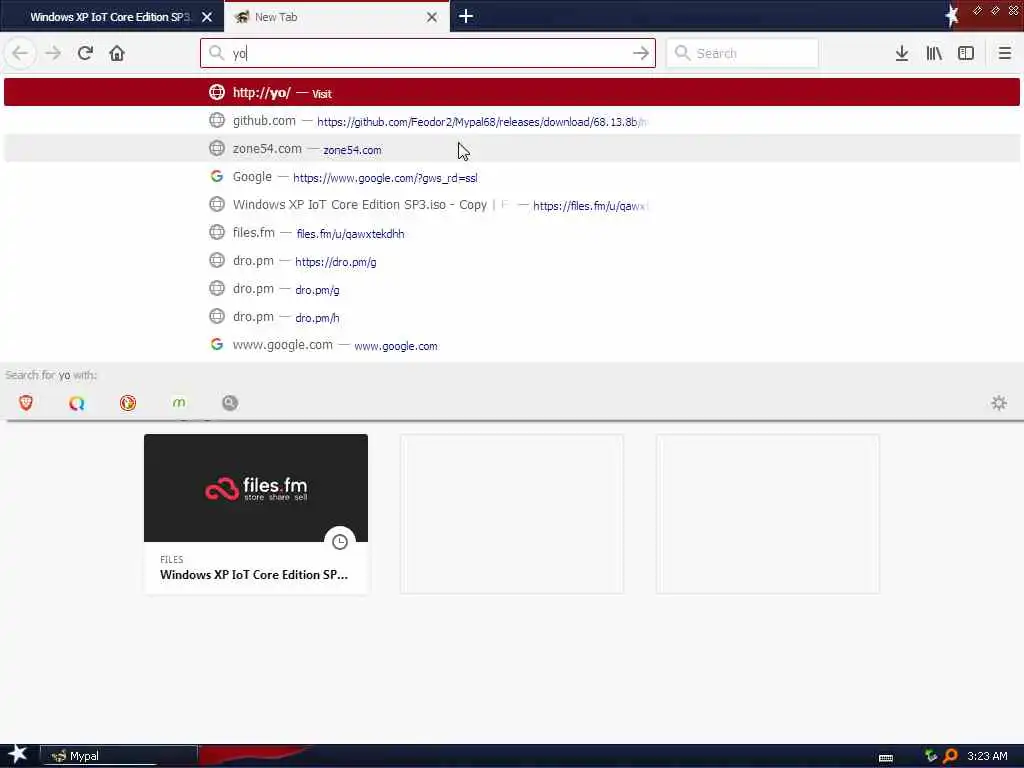Open the Downloads panel
The width and height of the screenshot is (1024, 768).
pos(902,53)
